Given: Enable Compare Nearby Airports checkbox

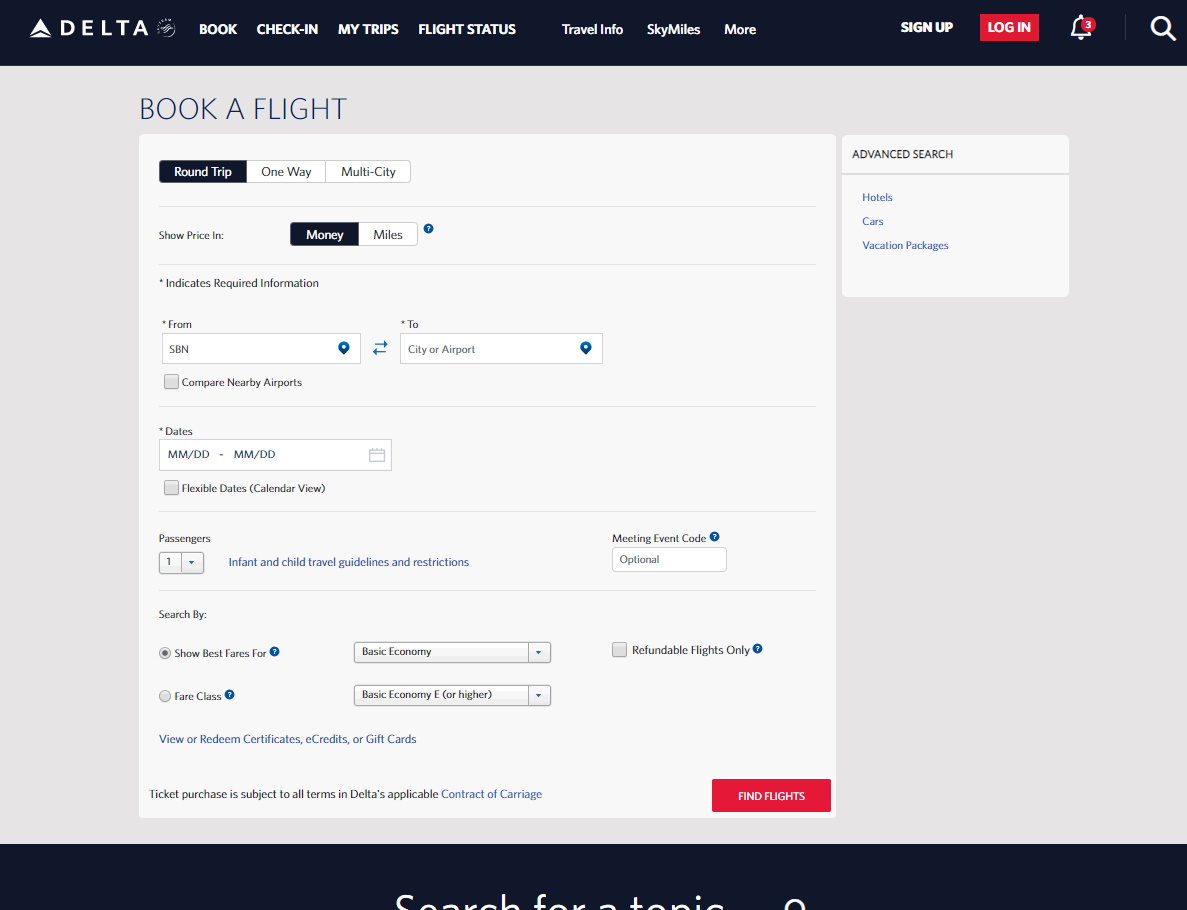Looking at the screenshot, I should pos(172,382).
